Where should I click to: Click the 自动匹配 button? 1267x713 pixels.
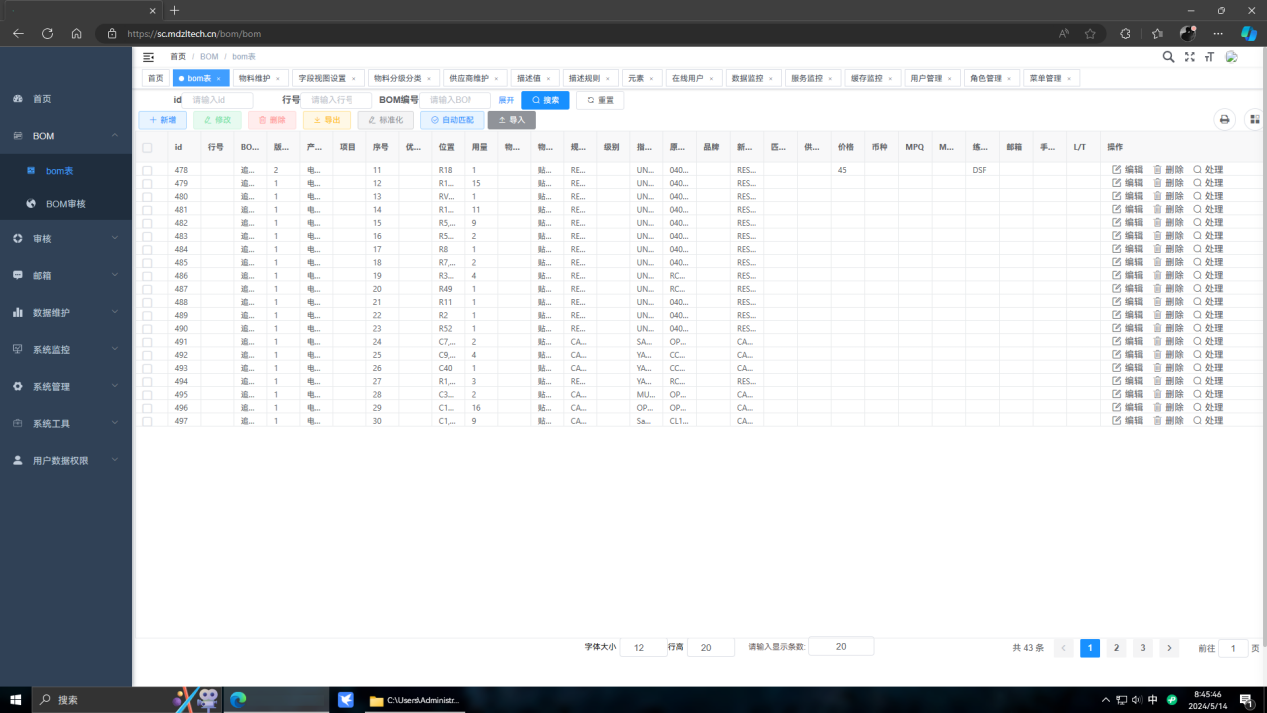pyautogui.click(x=452, y=120)
